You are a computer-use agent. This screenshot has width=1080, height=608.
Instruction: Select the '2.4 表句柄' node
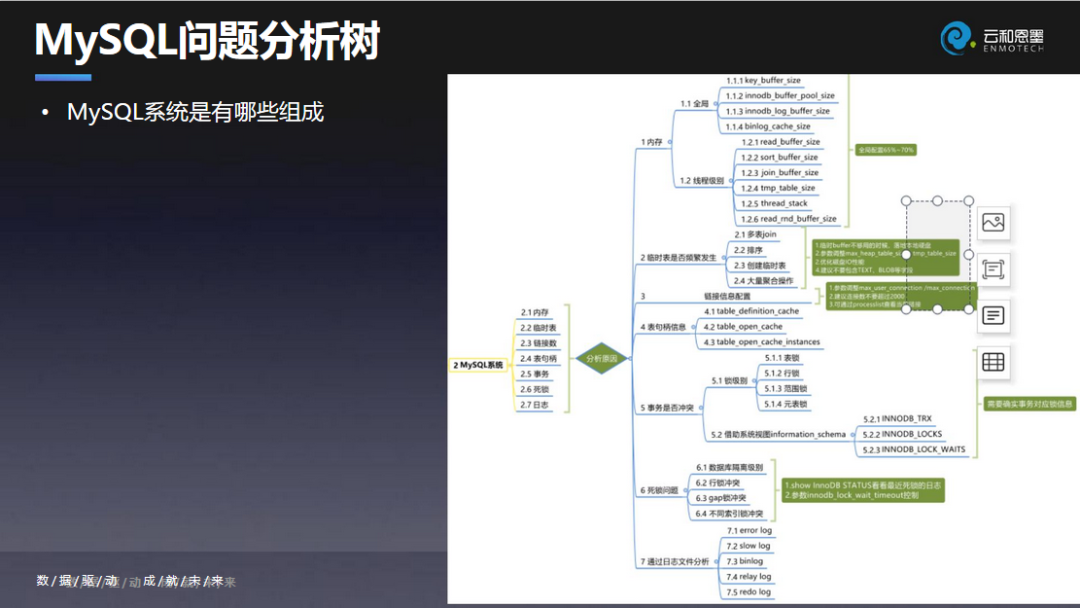pyautogui.click(x=538, y=359)
